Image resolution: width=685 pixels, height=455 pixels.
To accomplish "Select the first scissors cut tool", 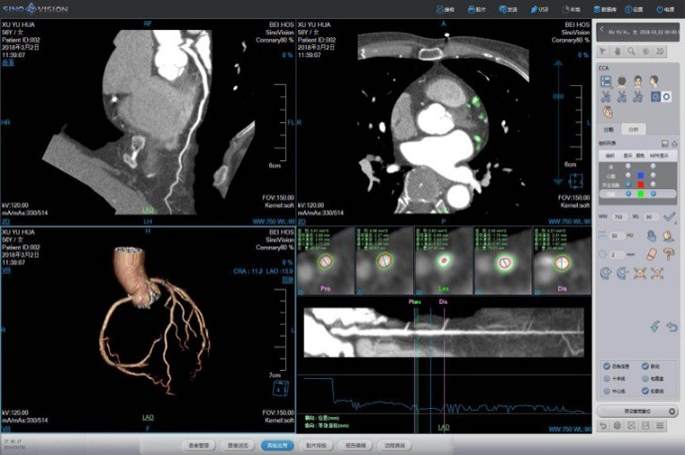I will (x=606, y=97).
